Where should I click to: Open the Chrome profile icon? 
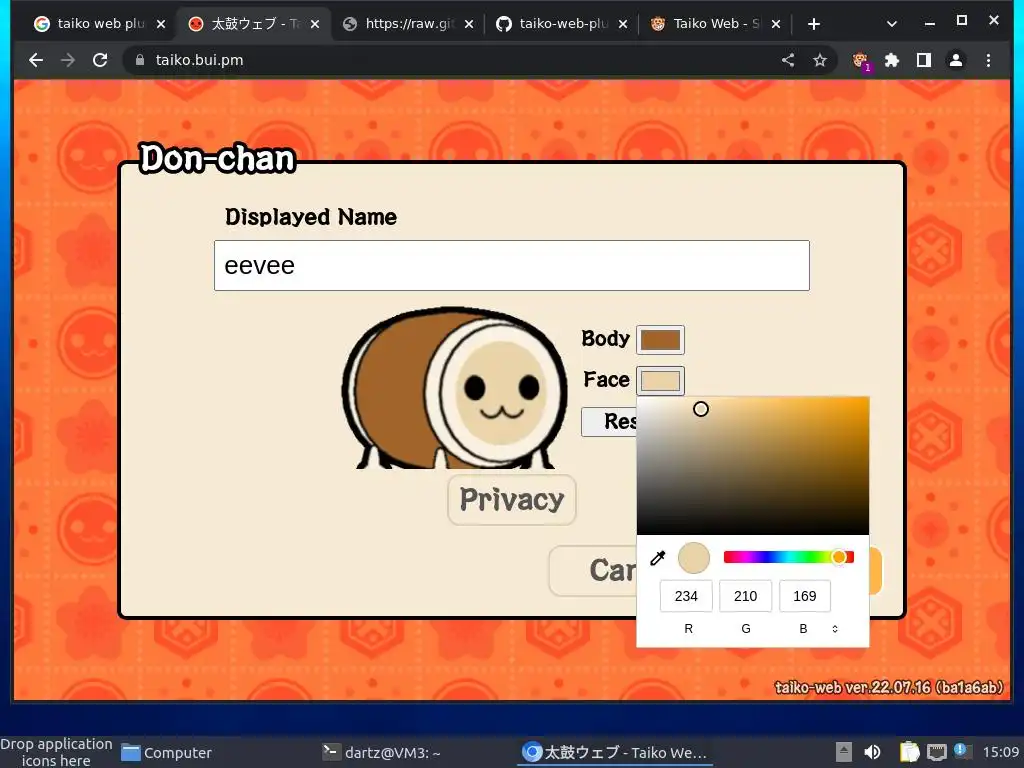pos(955,60)
